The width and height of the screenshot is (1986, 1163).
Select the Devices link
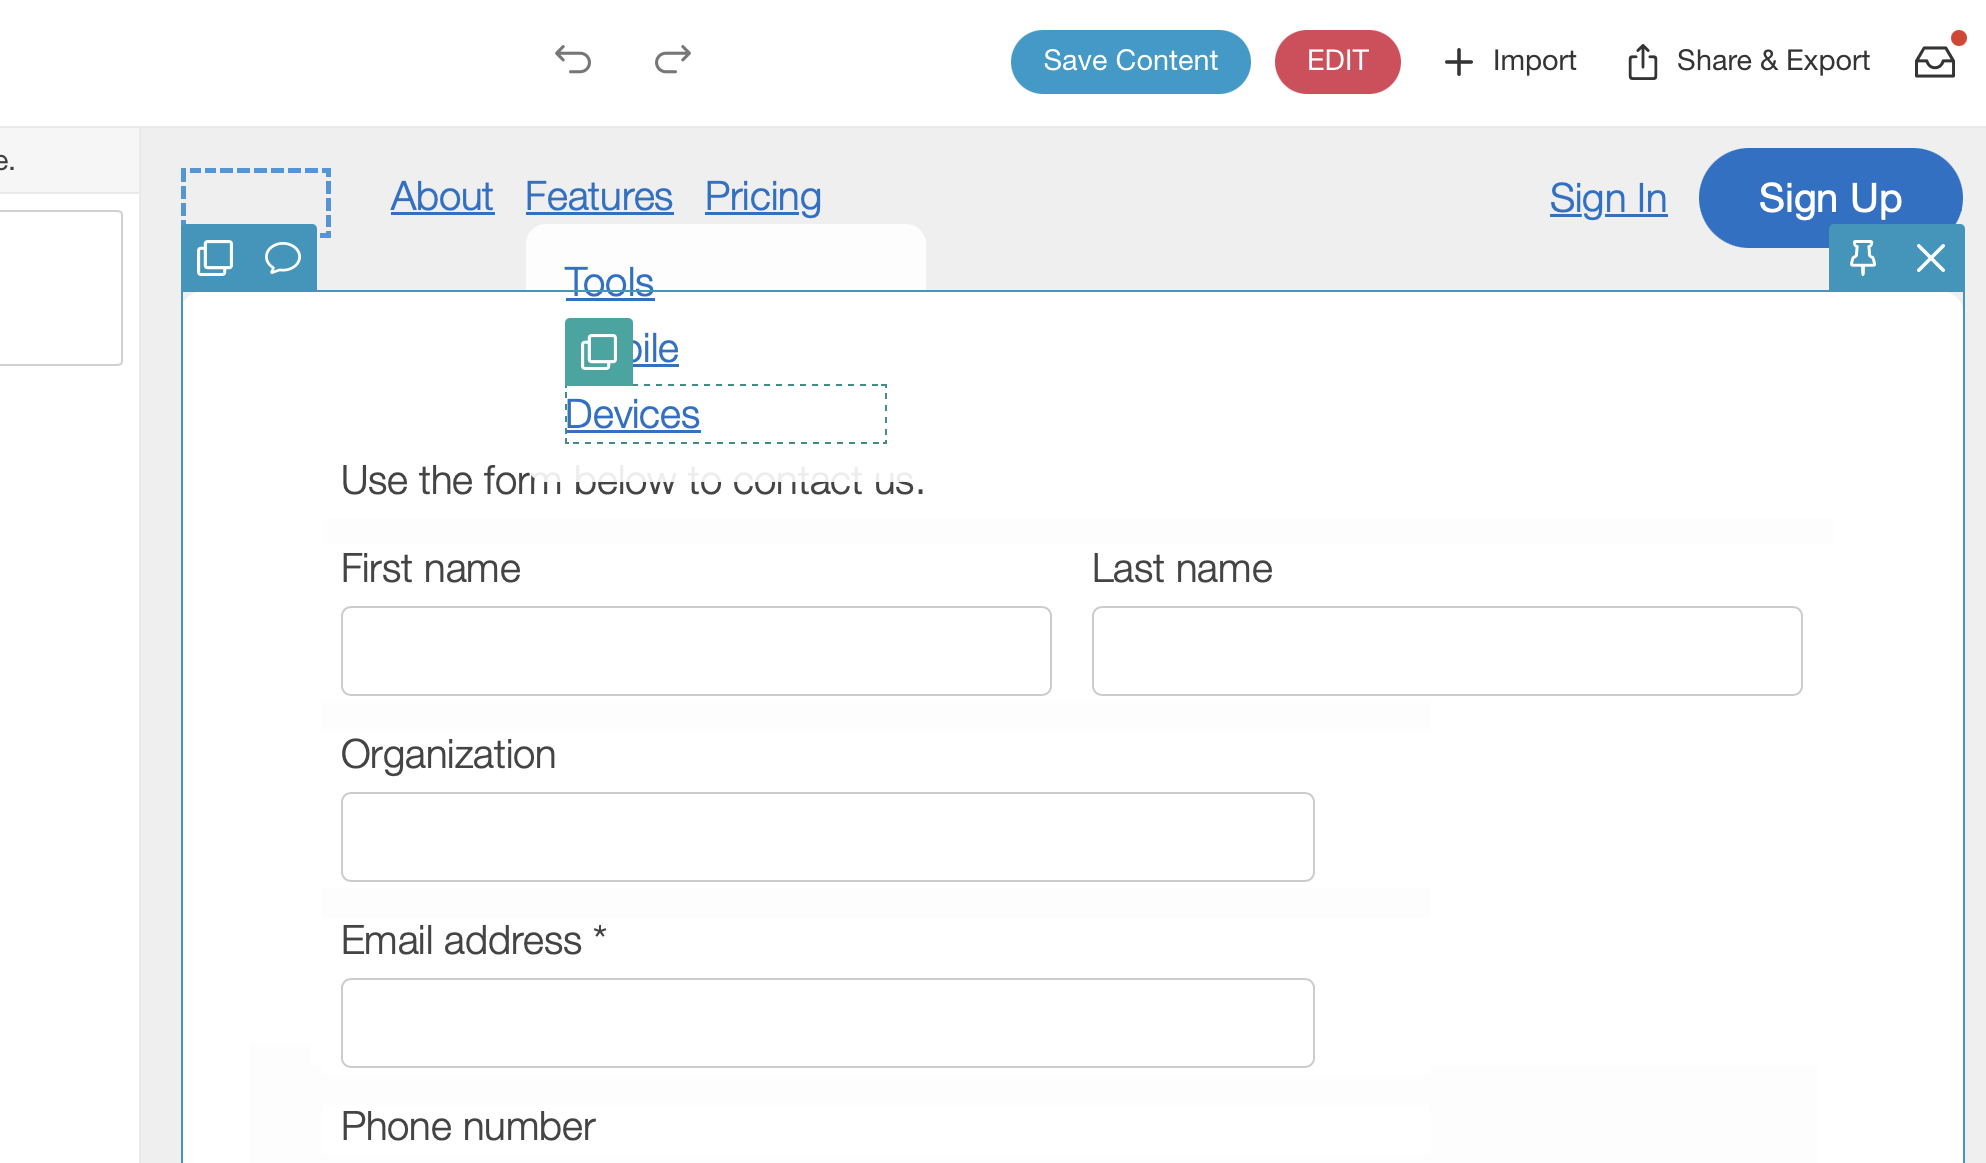(x=632, y=413)
